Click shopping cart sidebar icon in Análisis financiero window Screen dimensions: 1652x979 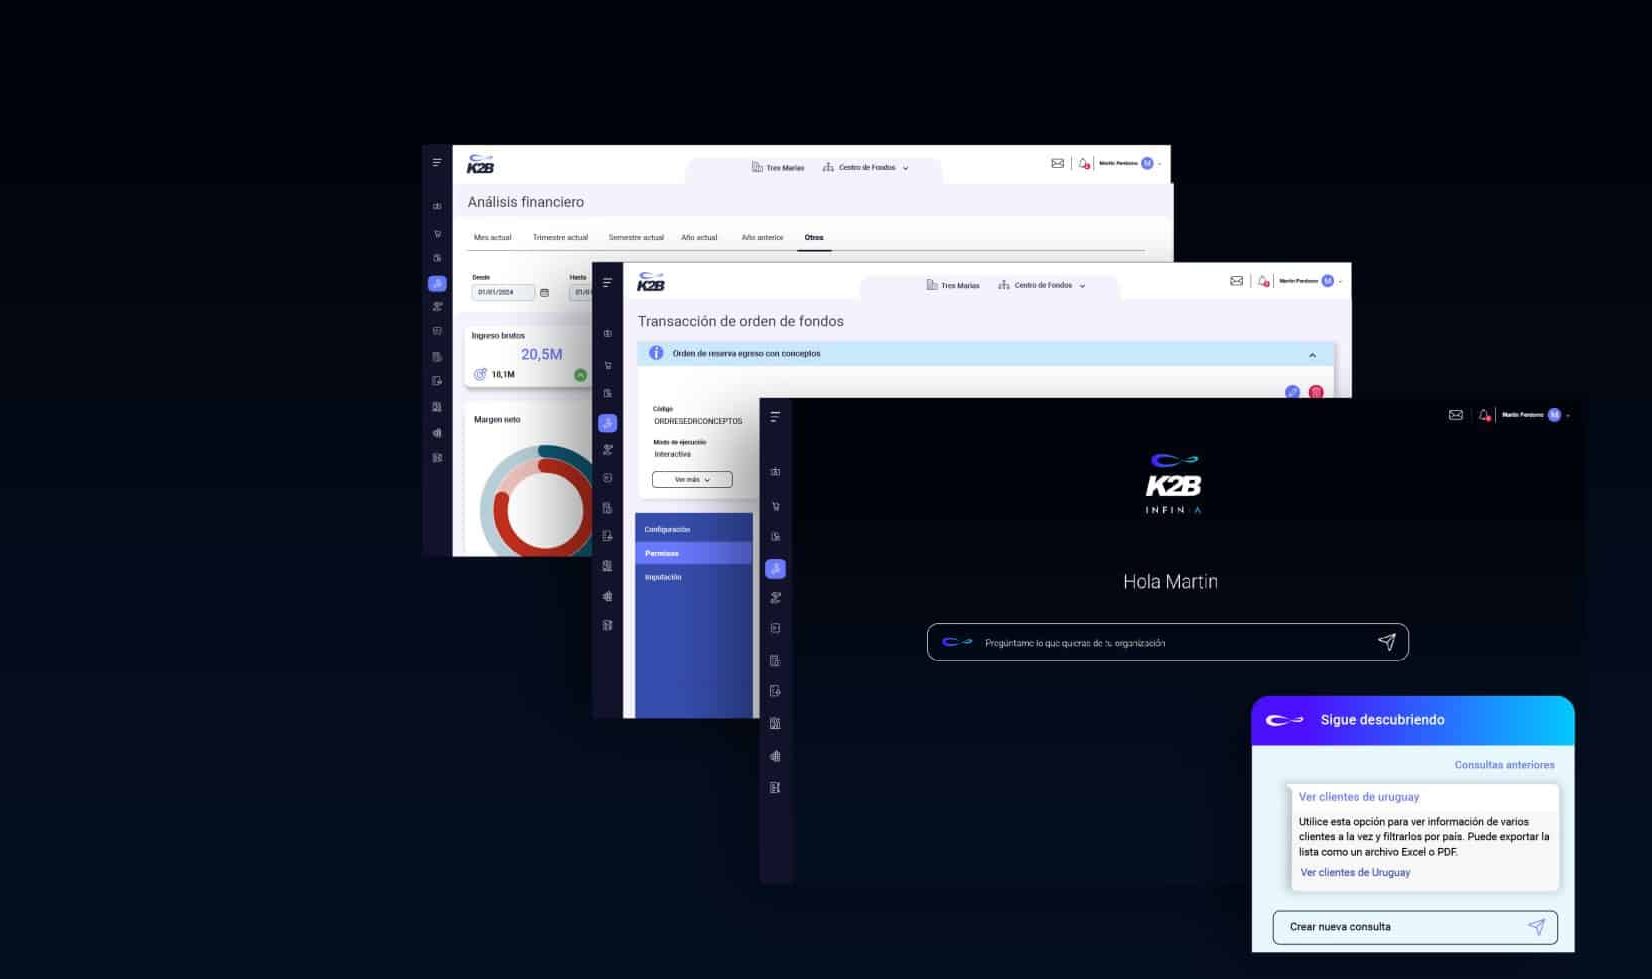pos(437,233)
